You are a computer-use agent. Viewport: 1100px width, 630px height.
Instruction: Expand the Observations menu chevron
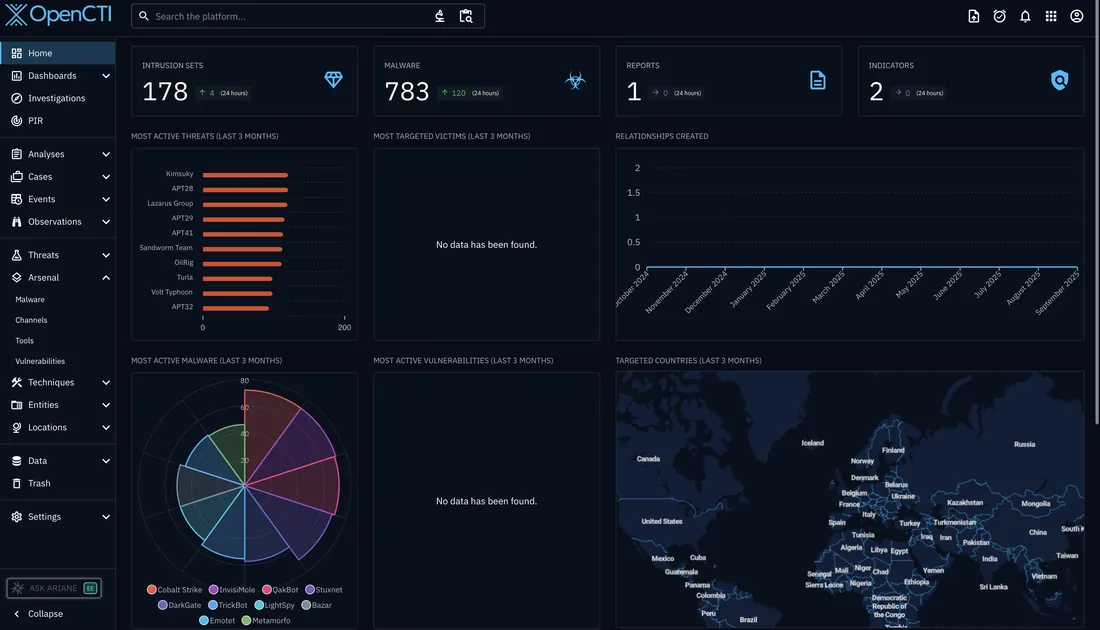pyautogui.click(x=106, y=222)
